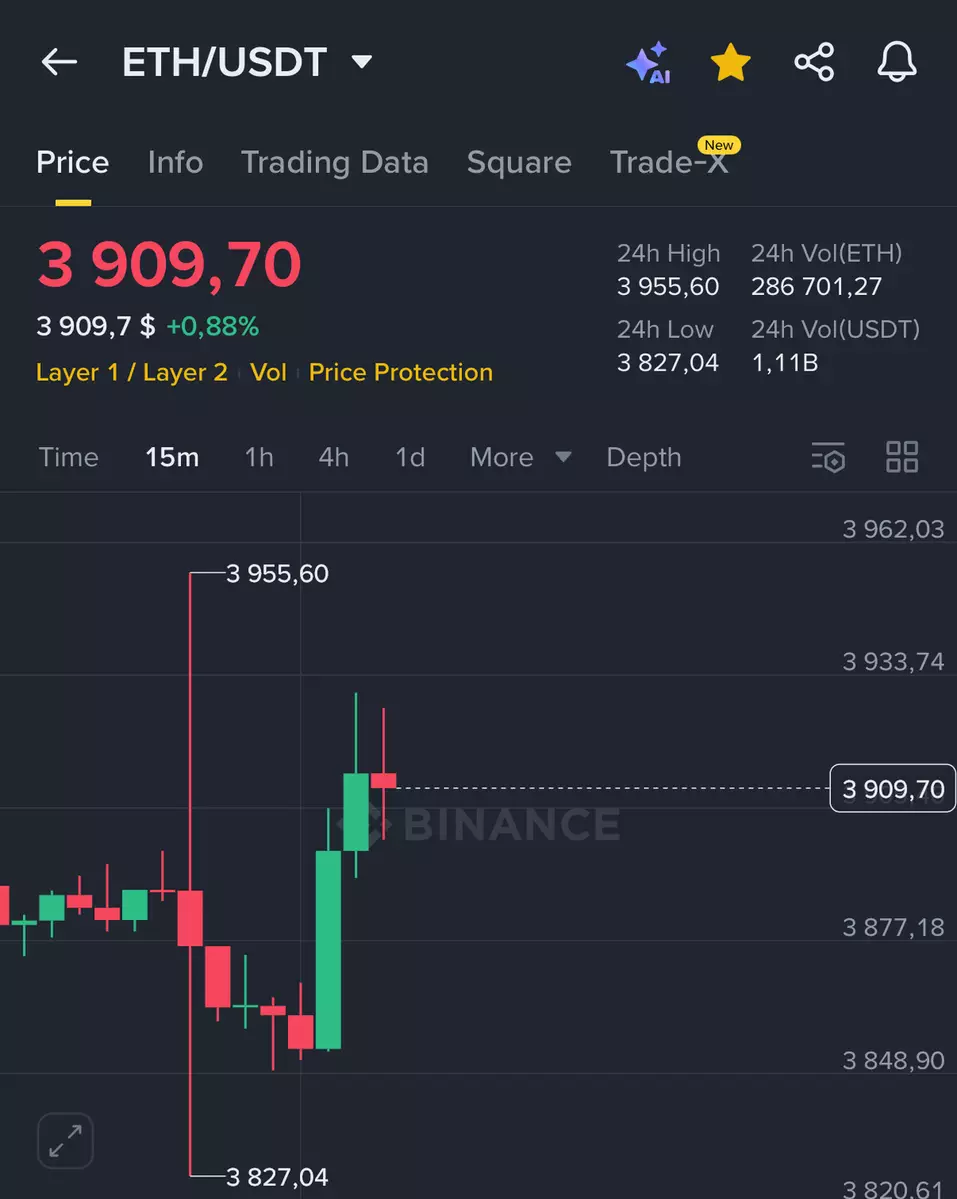Screen dimensions: 957x1199
Task: Select the 1h chart interval
Action: pos(259,458)
